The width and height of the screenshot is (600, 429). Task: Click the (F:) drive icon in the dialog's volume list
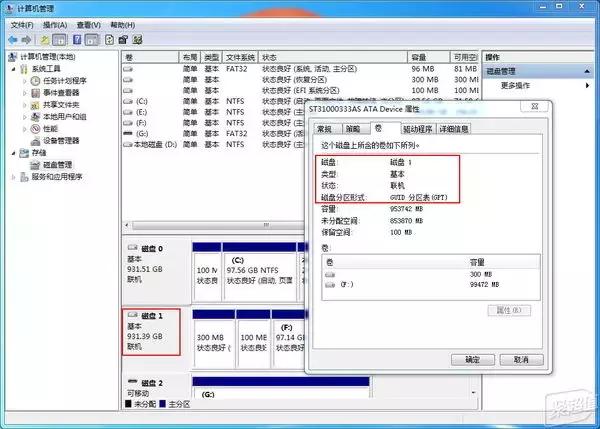click(x=330, y=285)
